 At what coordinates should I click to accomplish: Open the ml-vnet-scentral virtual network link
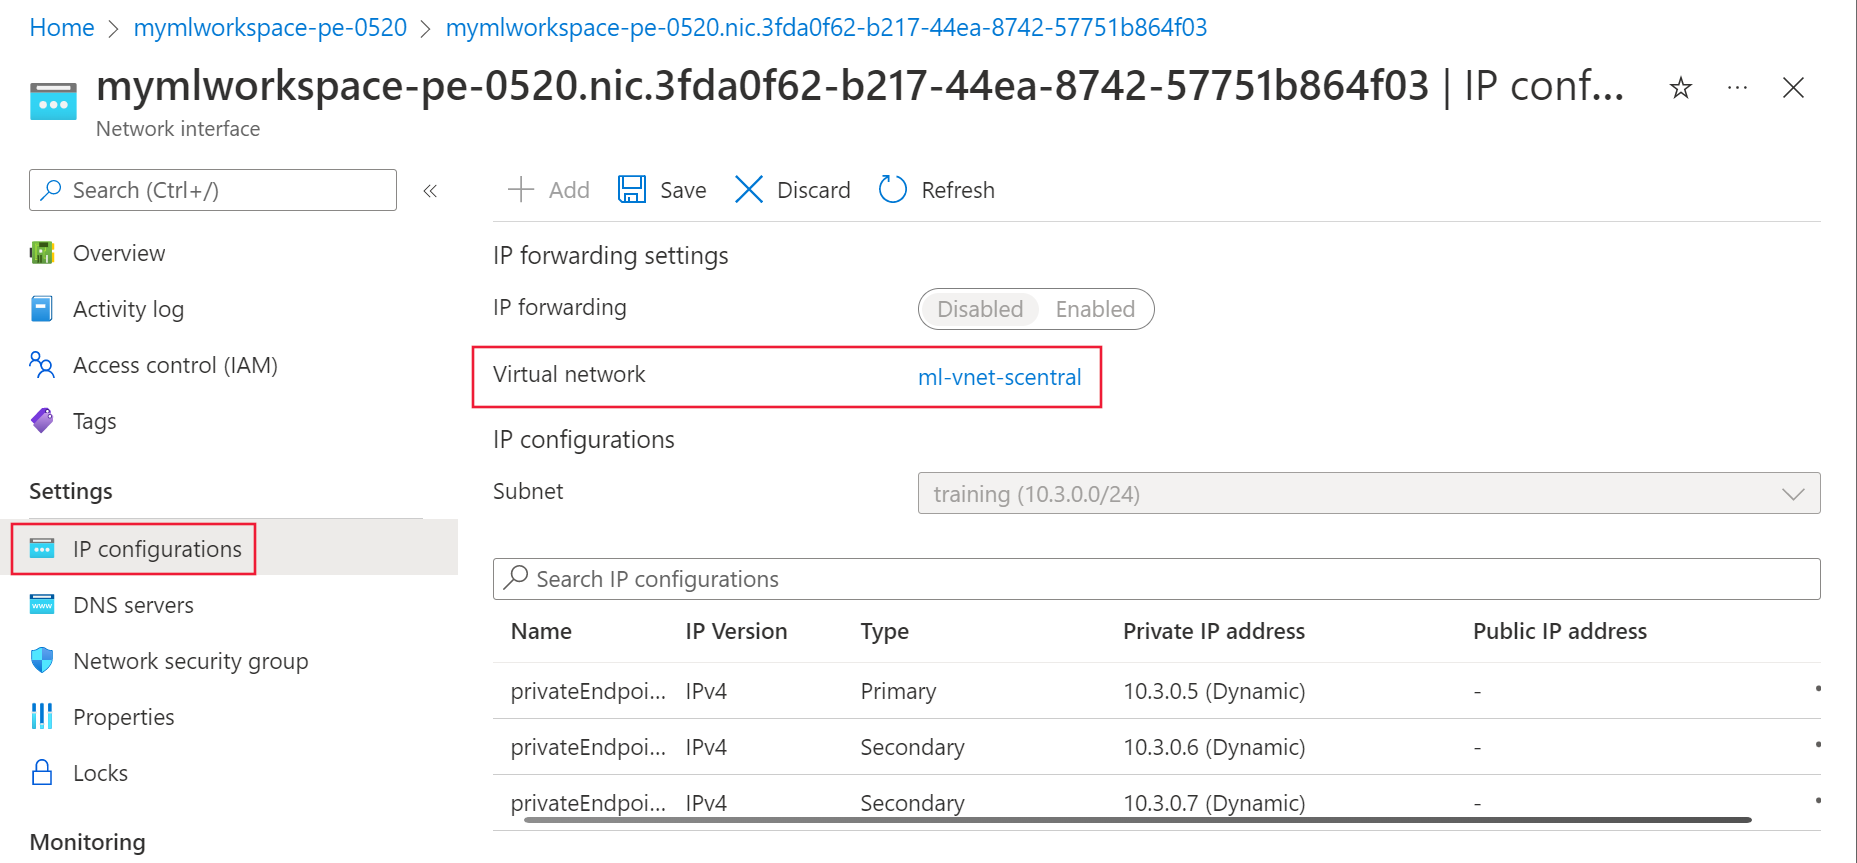pyautogui.click(x=999, y=377)
